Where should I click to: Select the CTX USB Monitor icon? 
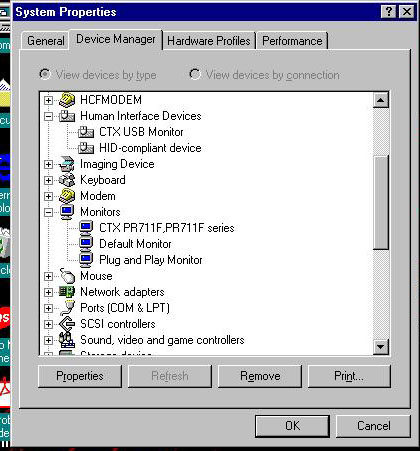tap(86, 132)
